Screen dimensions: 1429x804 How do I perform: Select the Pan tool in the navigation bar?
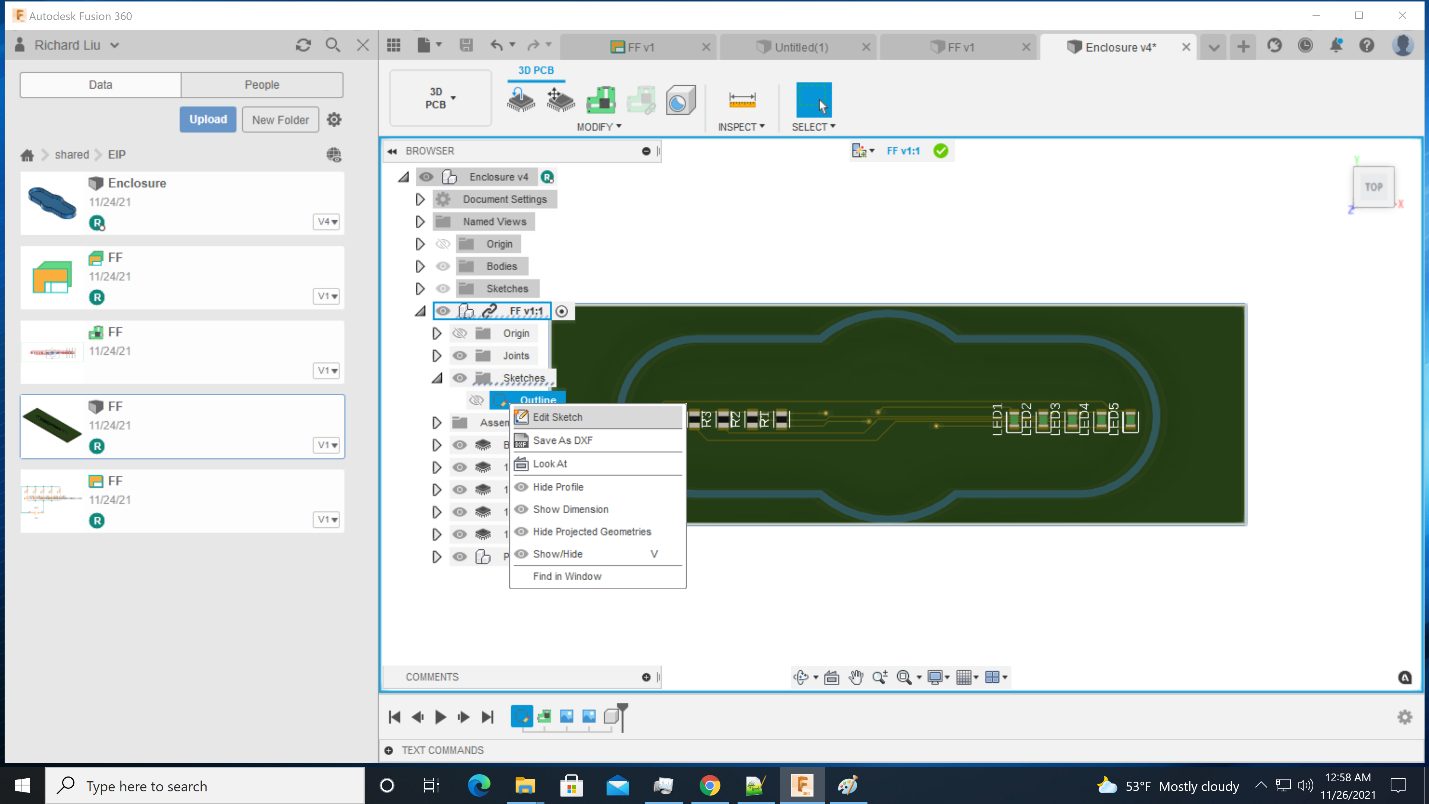[856, 677]
